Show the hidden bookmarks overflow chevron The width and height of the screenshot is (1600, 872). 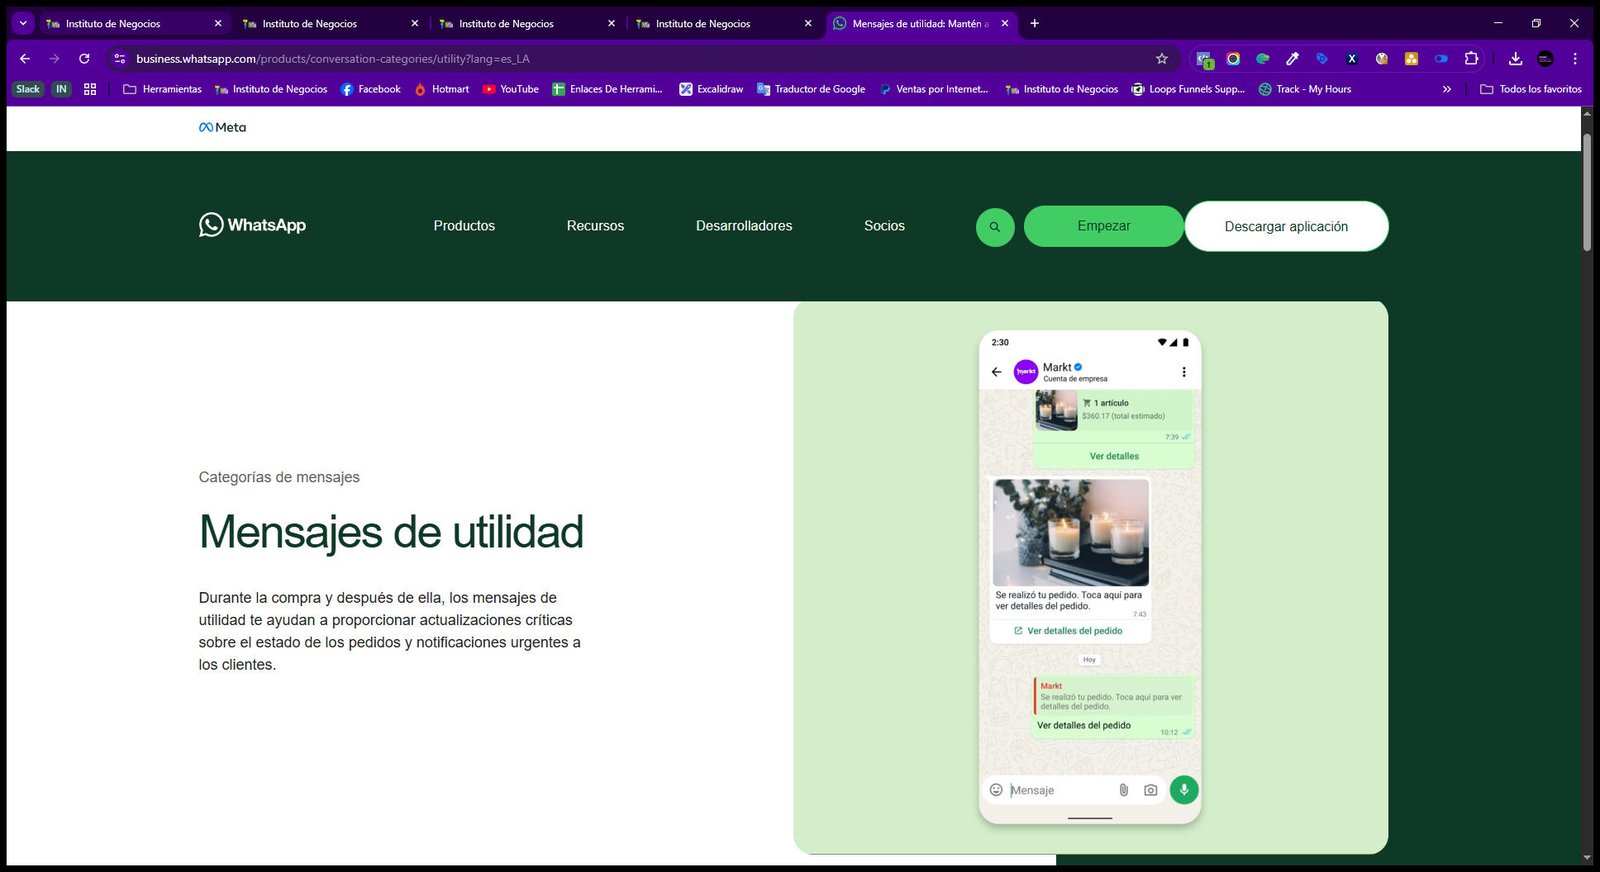click(1446, 89)
